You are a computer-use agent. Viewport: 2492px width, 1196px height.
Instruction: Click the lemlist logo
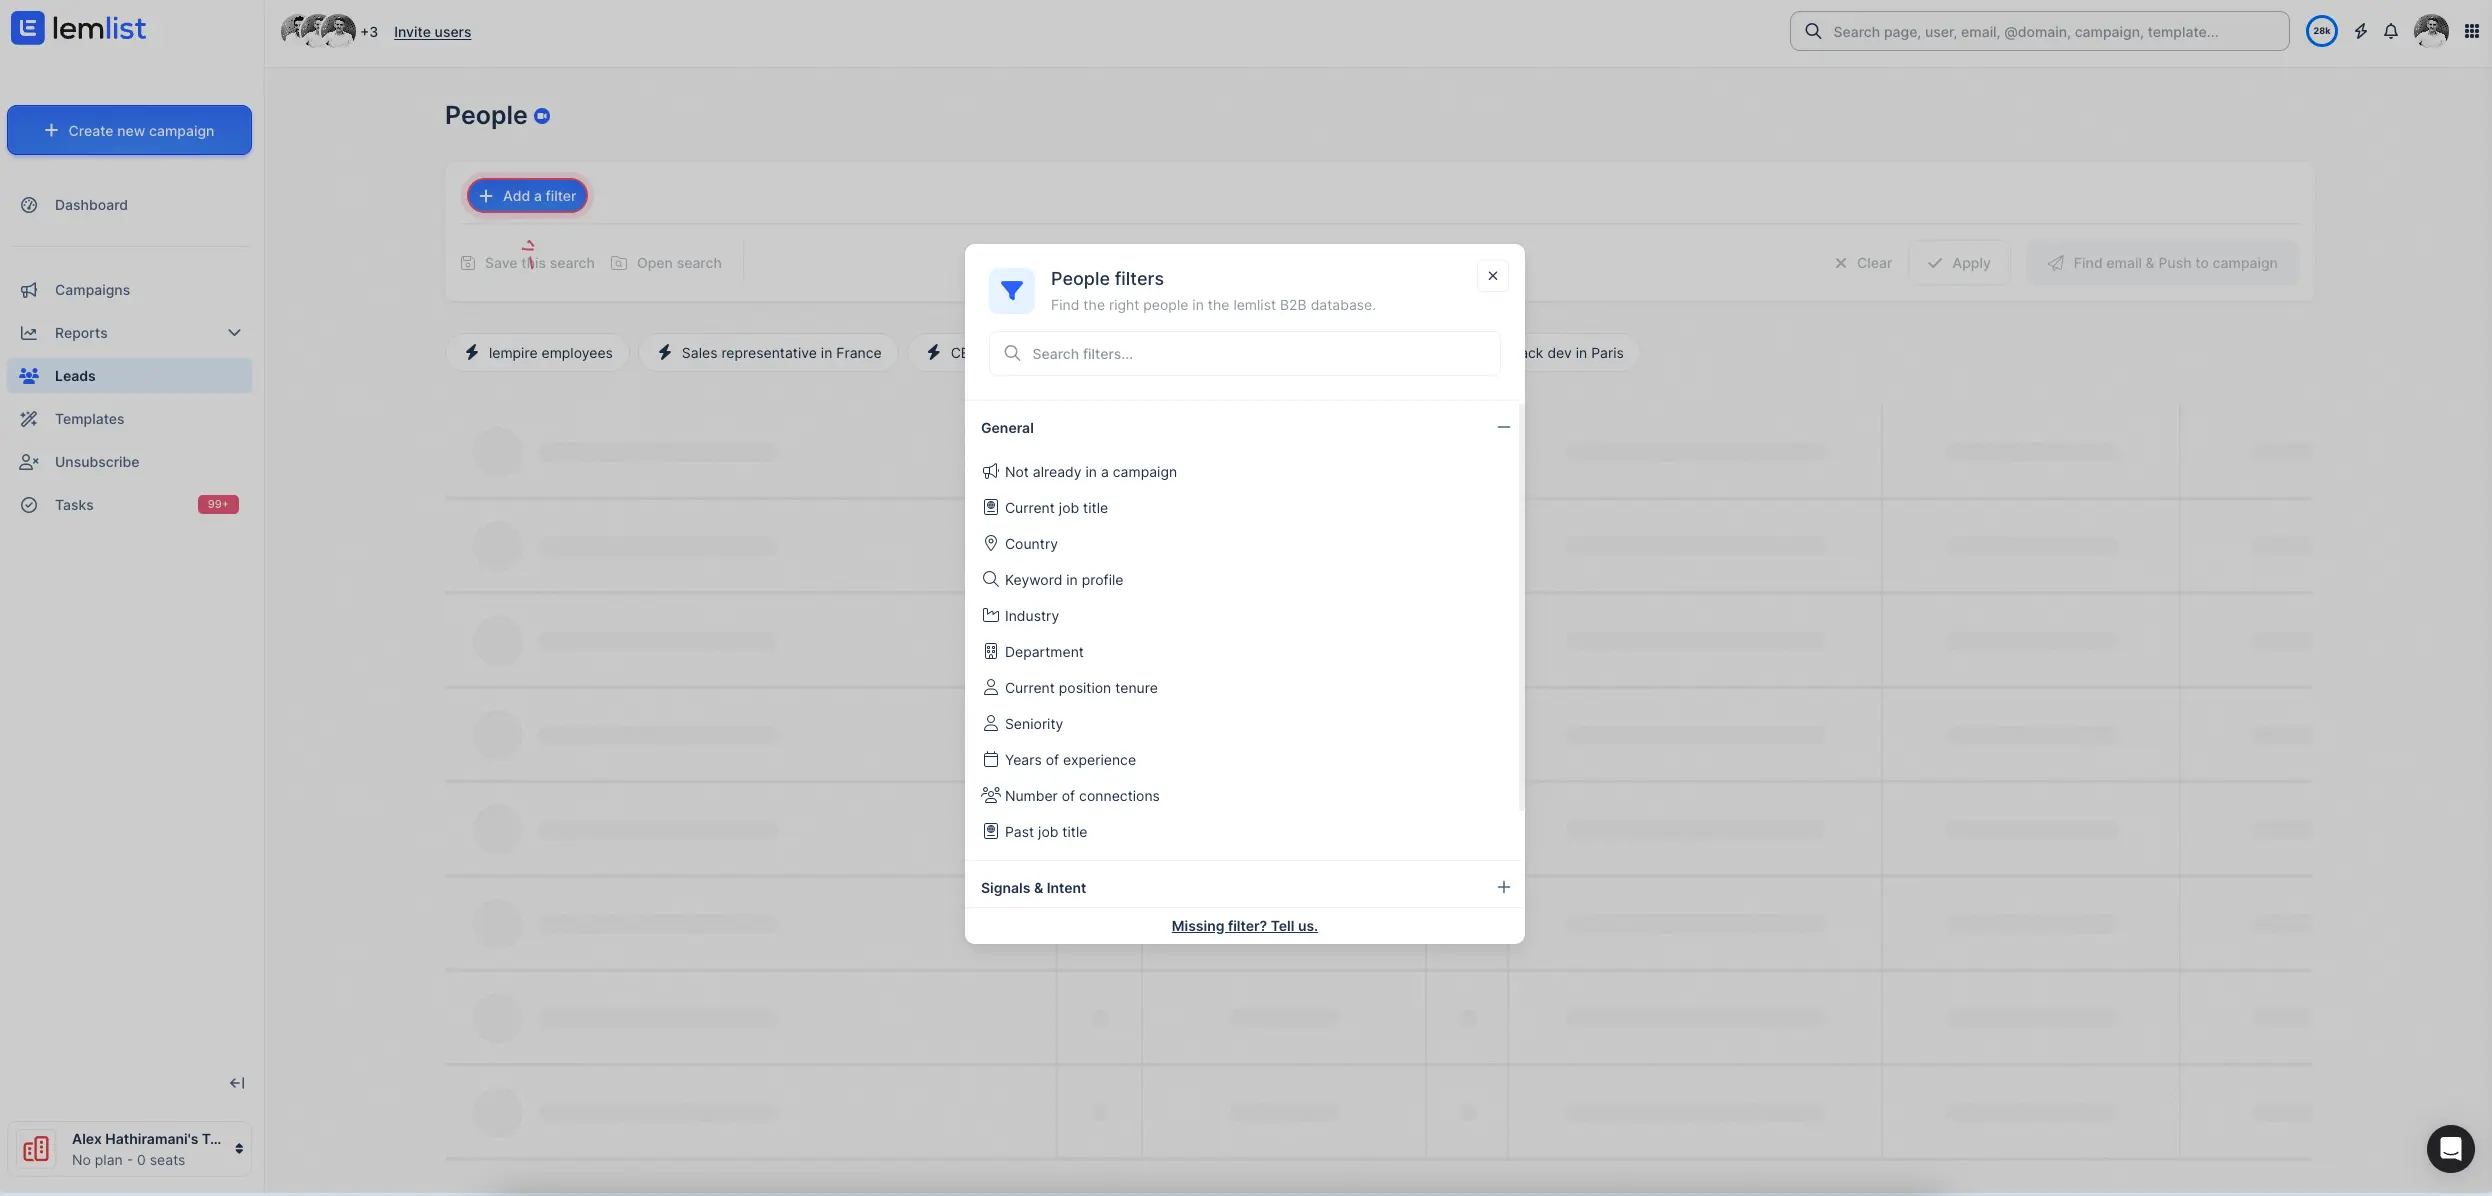tap(78, 28)
